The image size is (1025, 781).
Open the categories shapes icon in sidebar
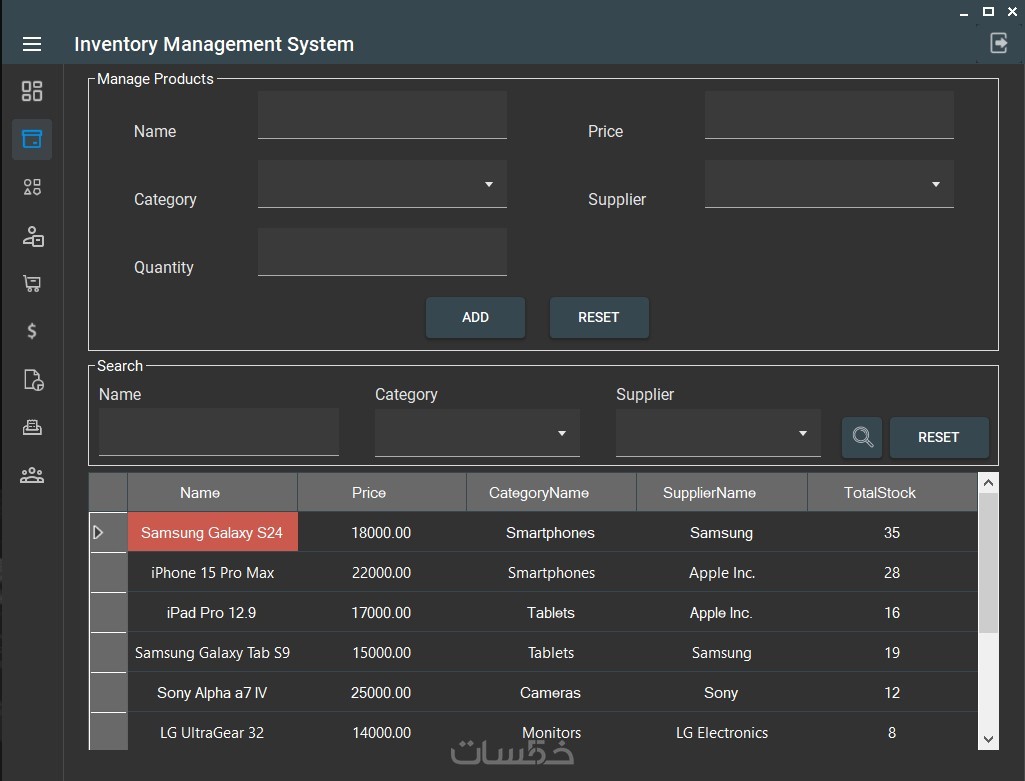click(31, 187)
